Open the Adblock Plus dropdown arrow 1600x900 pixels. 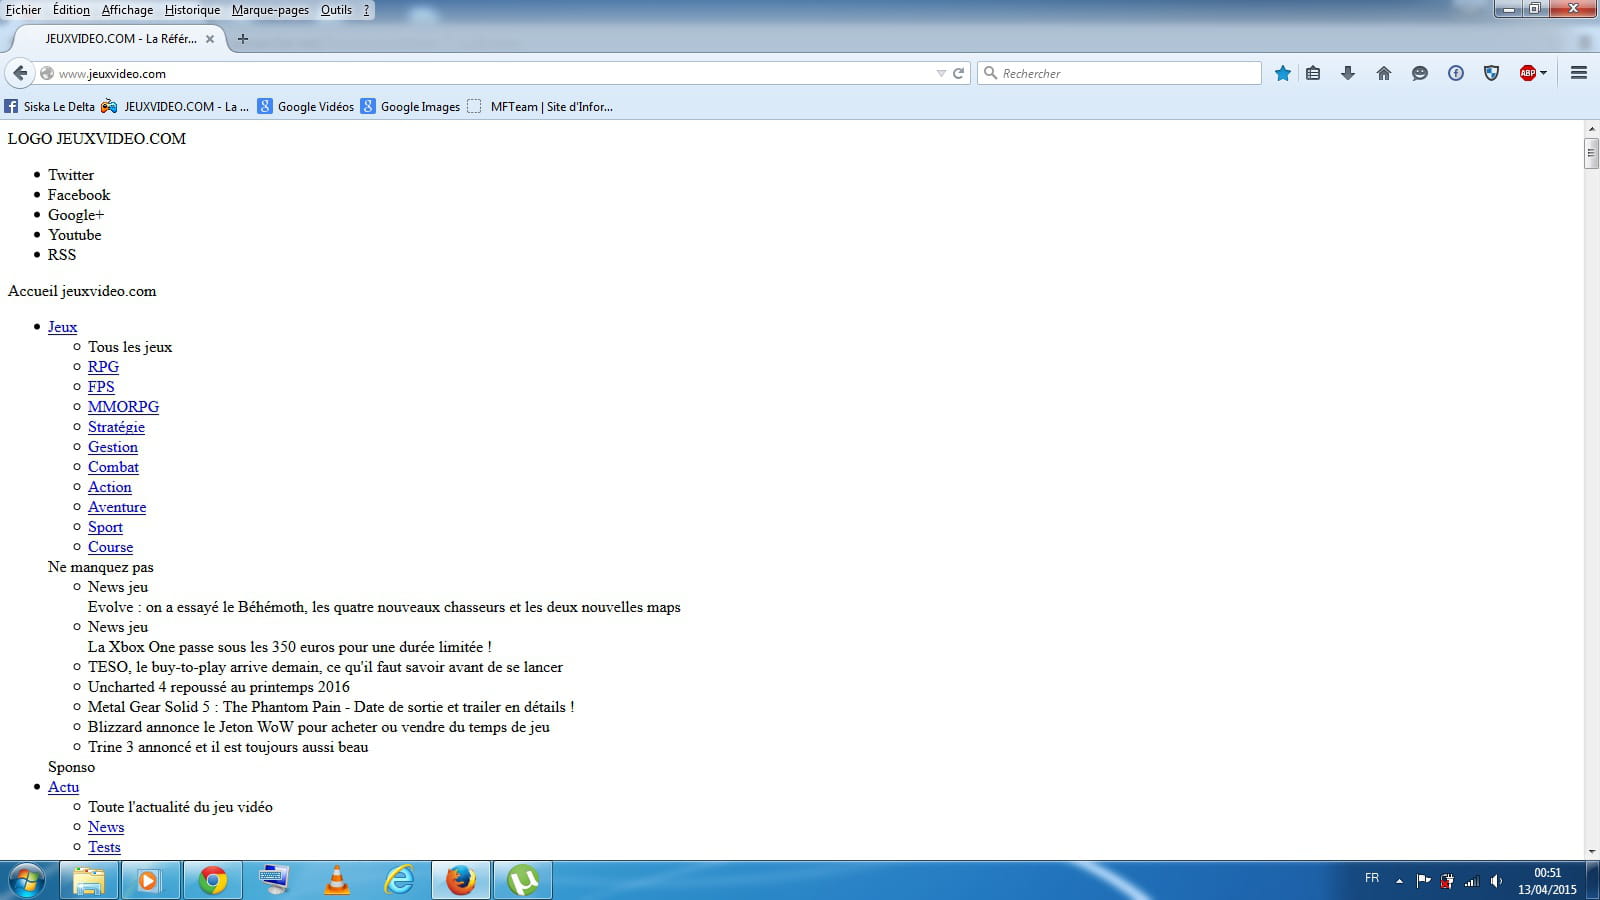coord(1543,73)
